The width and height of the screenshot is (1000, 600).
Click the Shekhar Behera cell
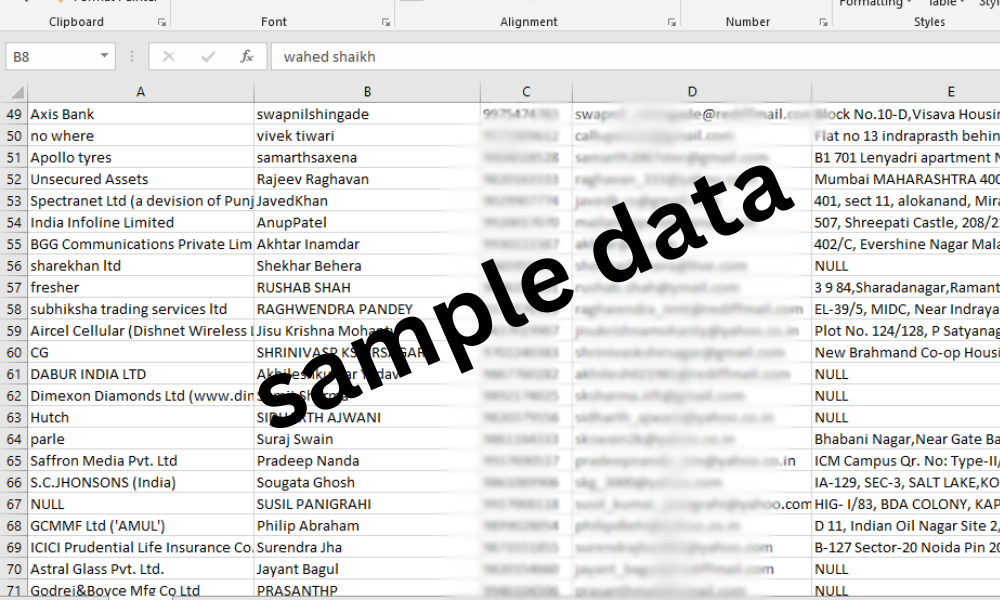click(367, 266)
